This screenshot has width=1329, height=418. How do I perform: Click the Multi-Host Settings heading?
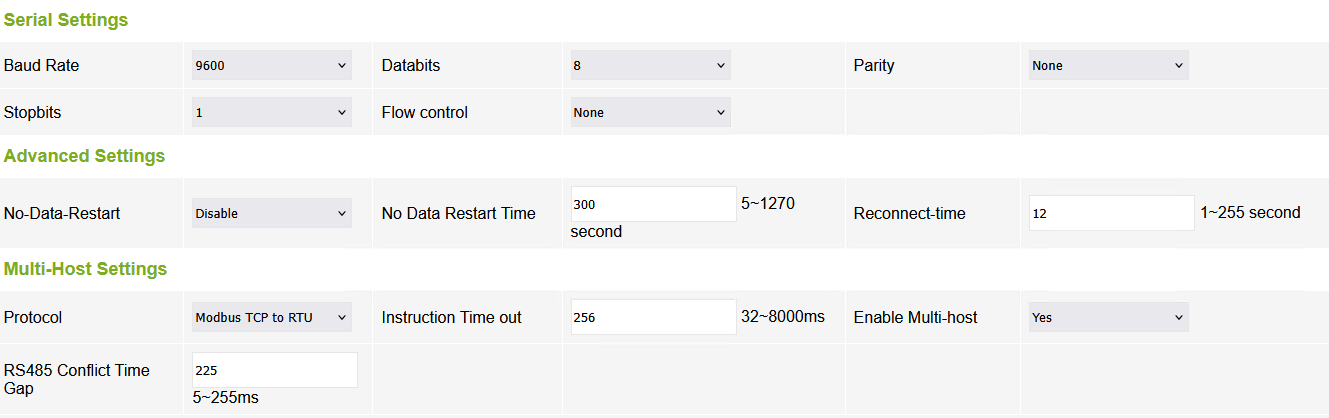(85, 269)
